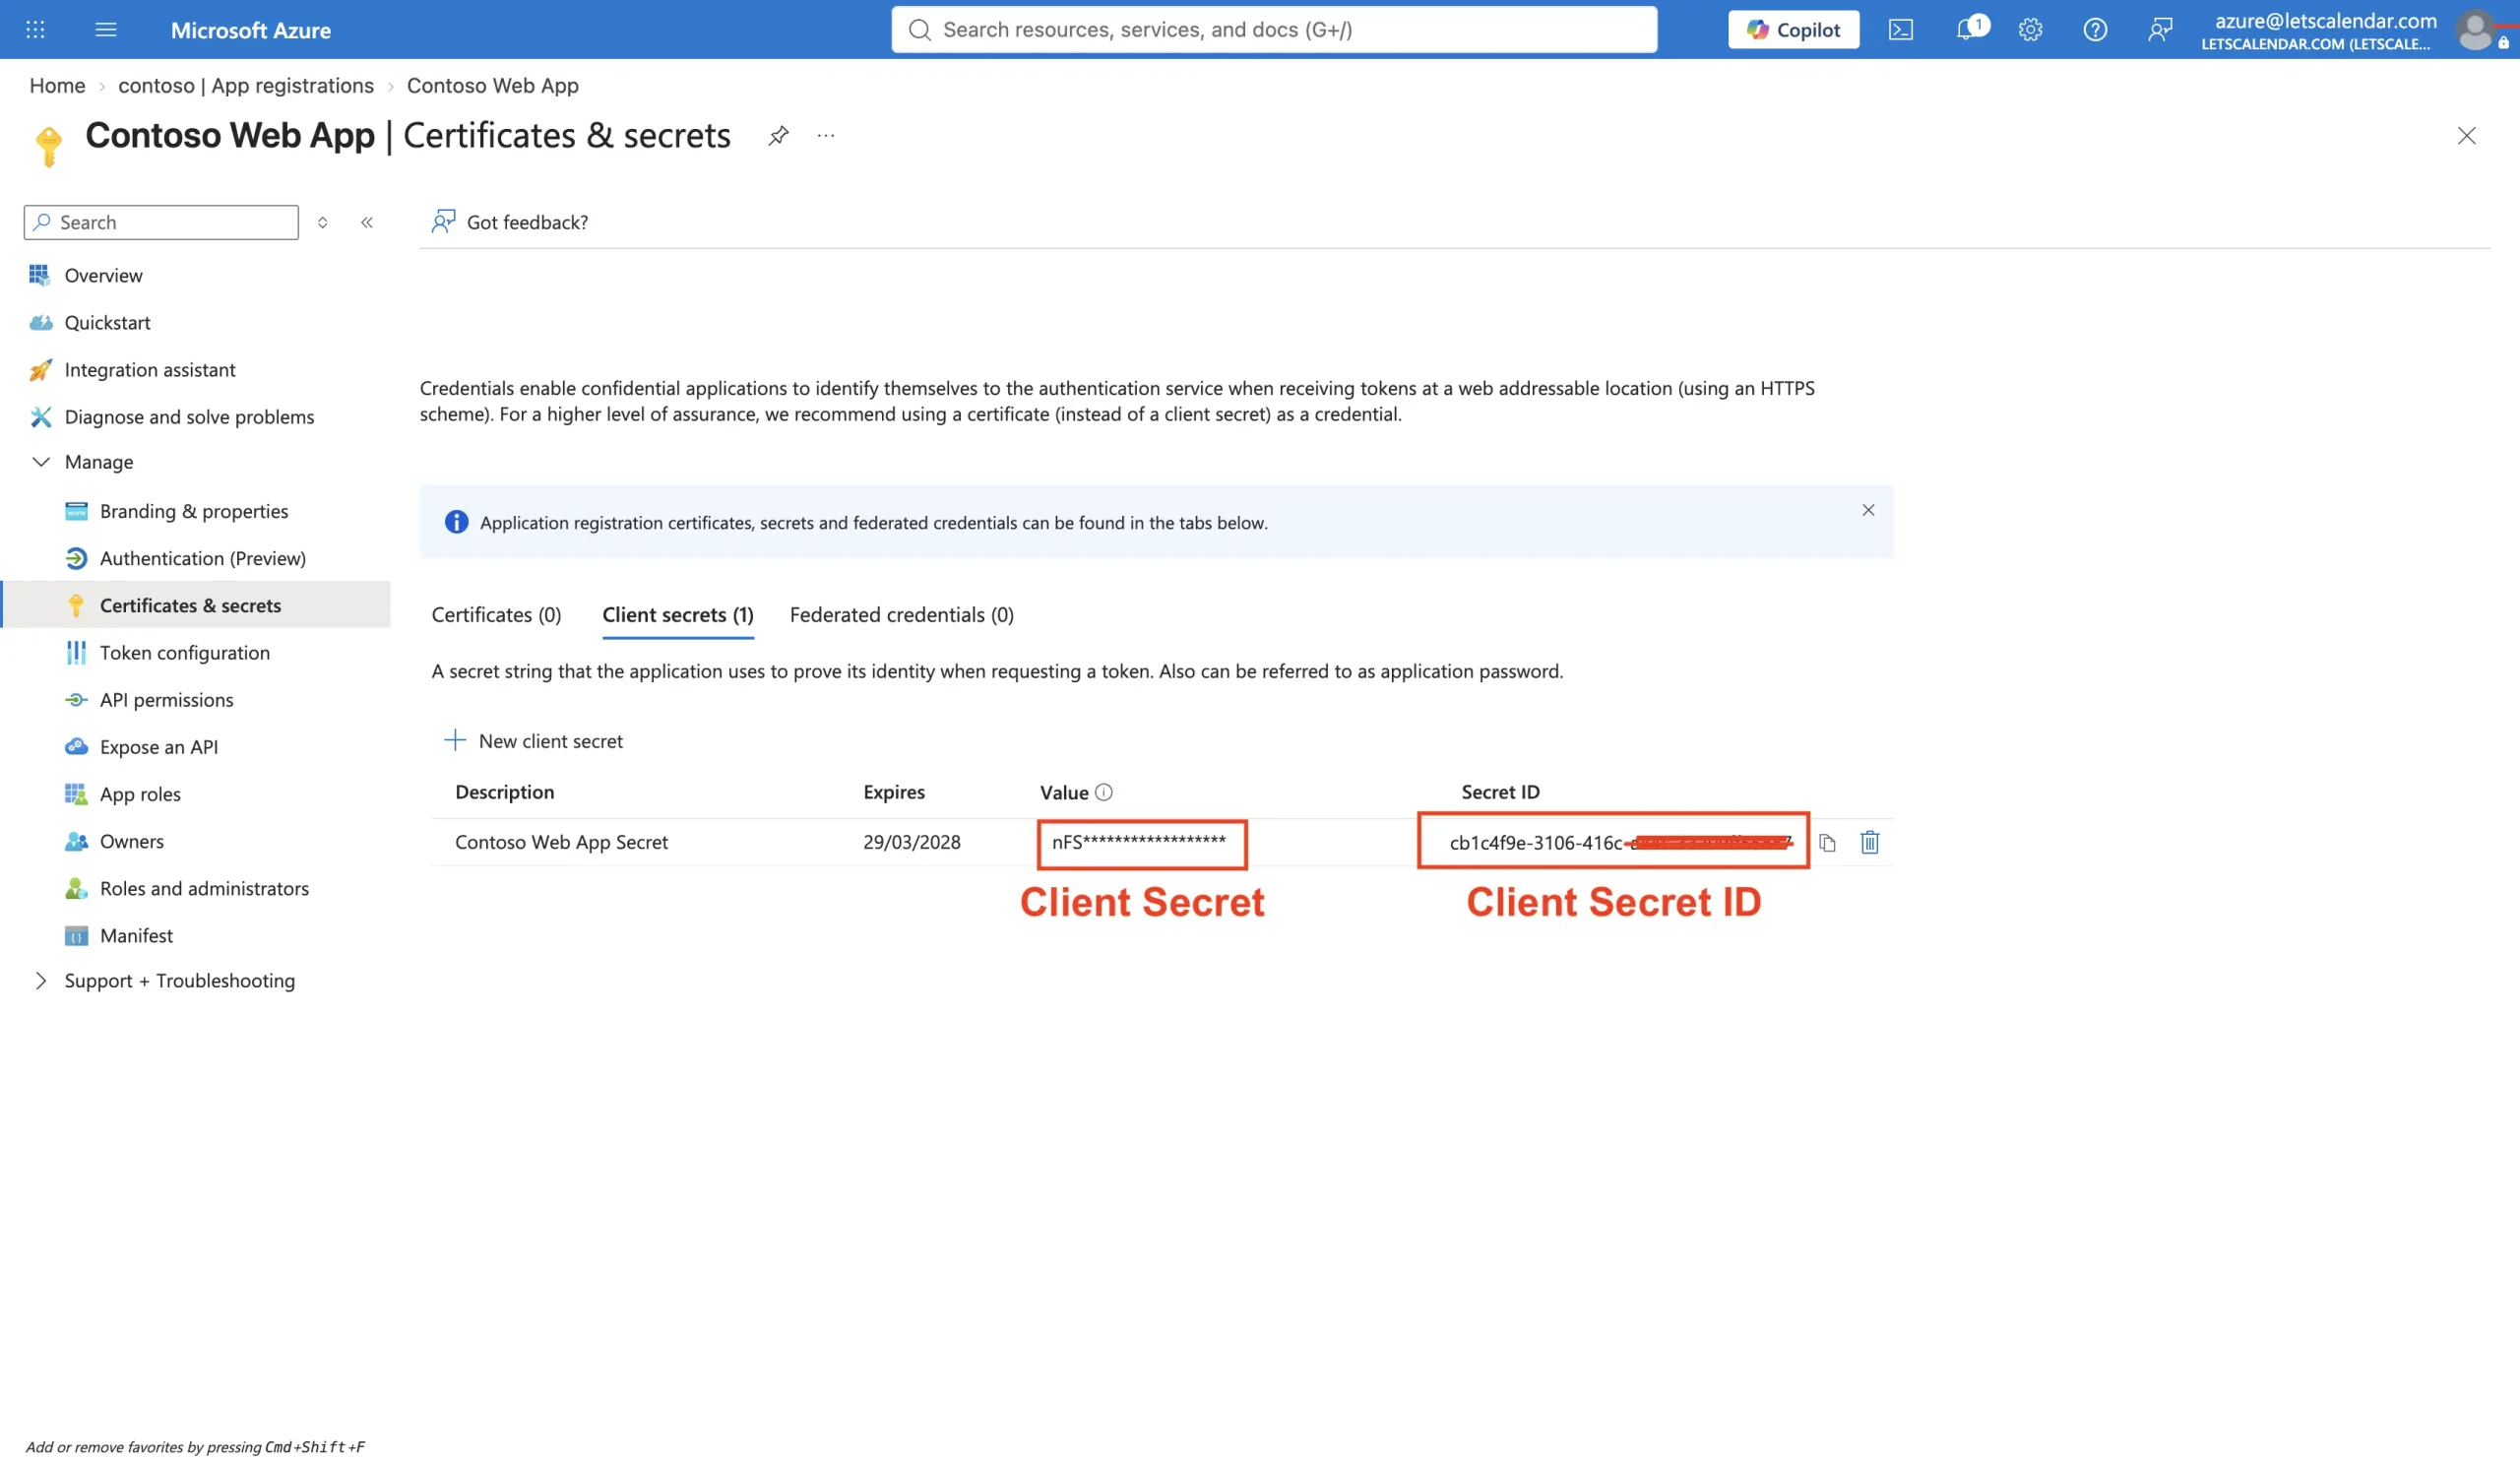Delete the Contoso Web App Secret
Screen dimensions: 2520x1459
1869,842
